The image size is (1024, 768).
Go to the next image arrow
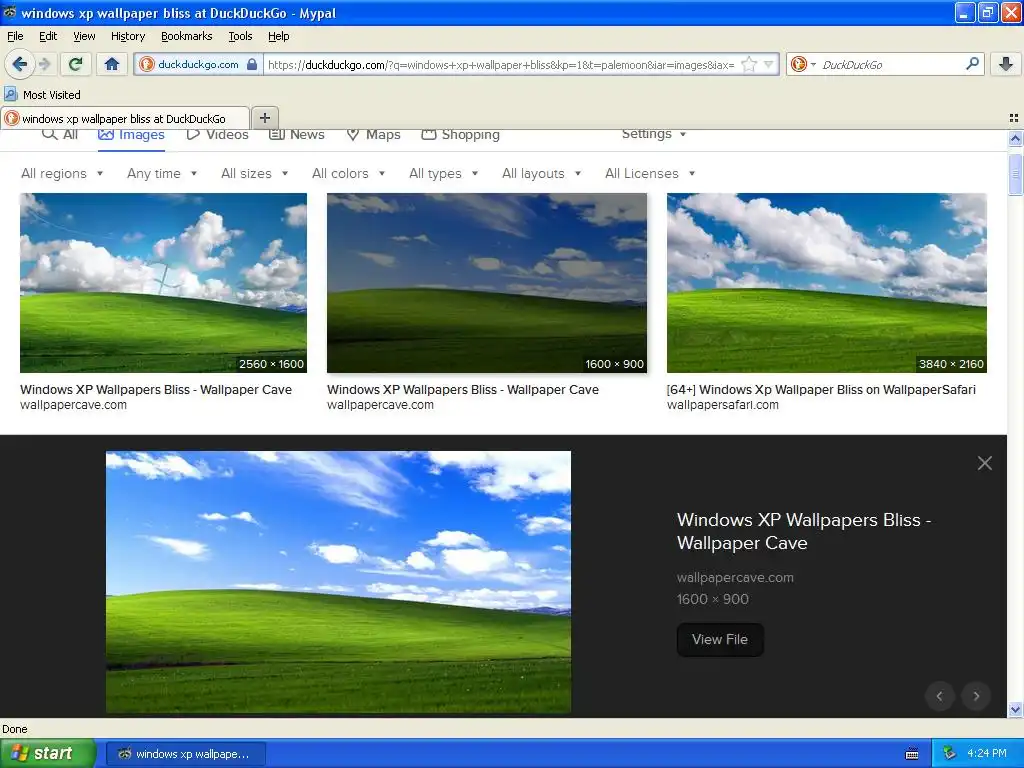click(x=976, y=696)
